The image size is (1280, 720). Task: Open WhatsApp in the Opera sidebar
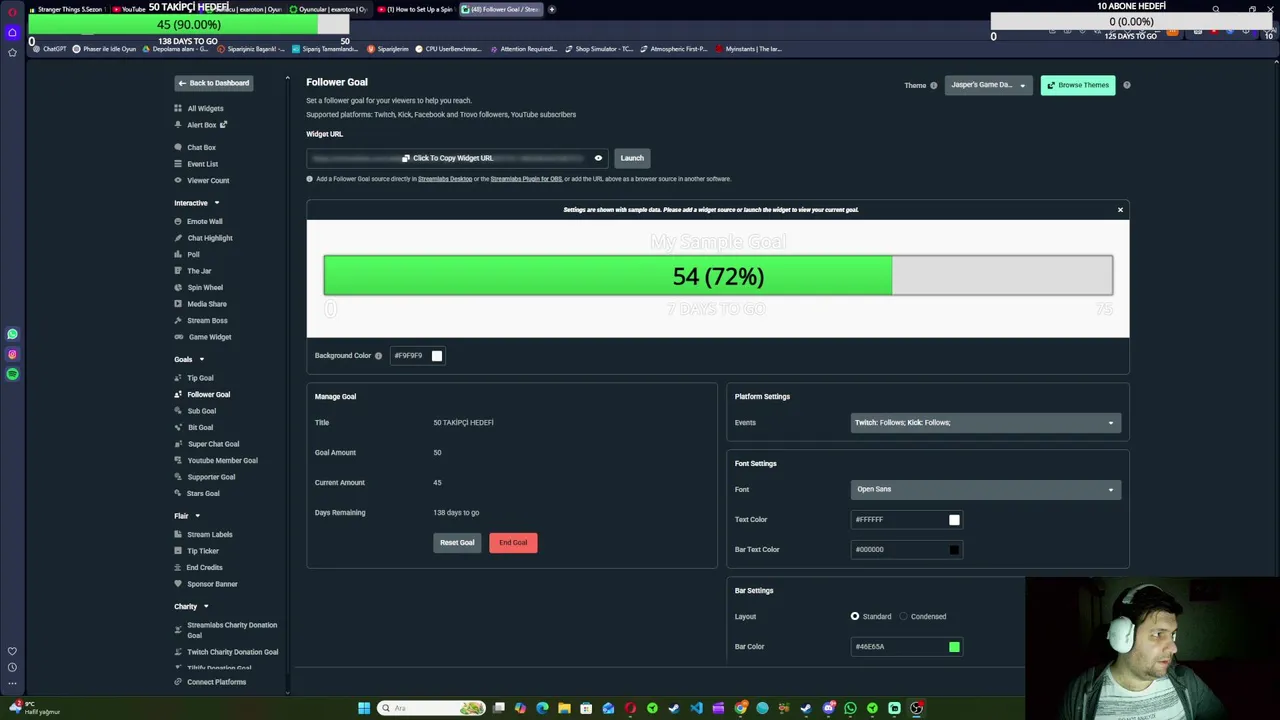[x=12, y=334]
